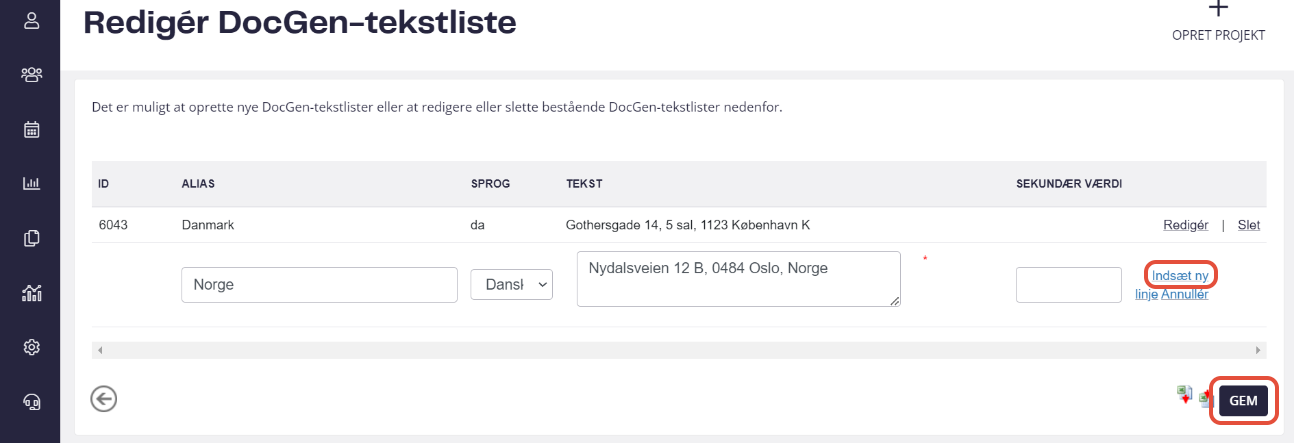Click the plus icon for Opret Projekt
The height and width of the screenshot is (443, 1294).
pos(1218,9)
